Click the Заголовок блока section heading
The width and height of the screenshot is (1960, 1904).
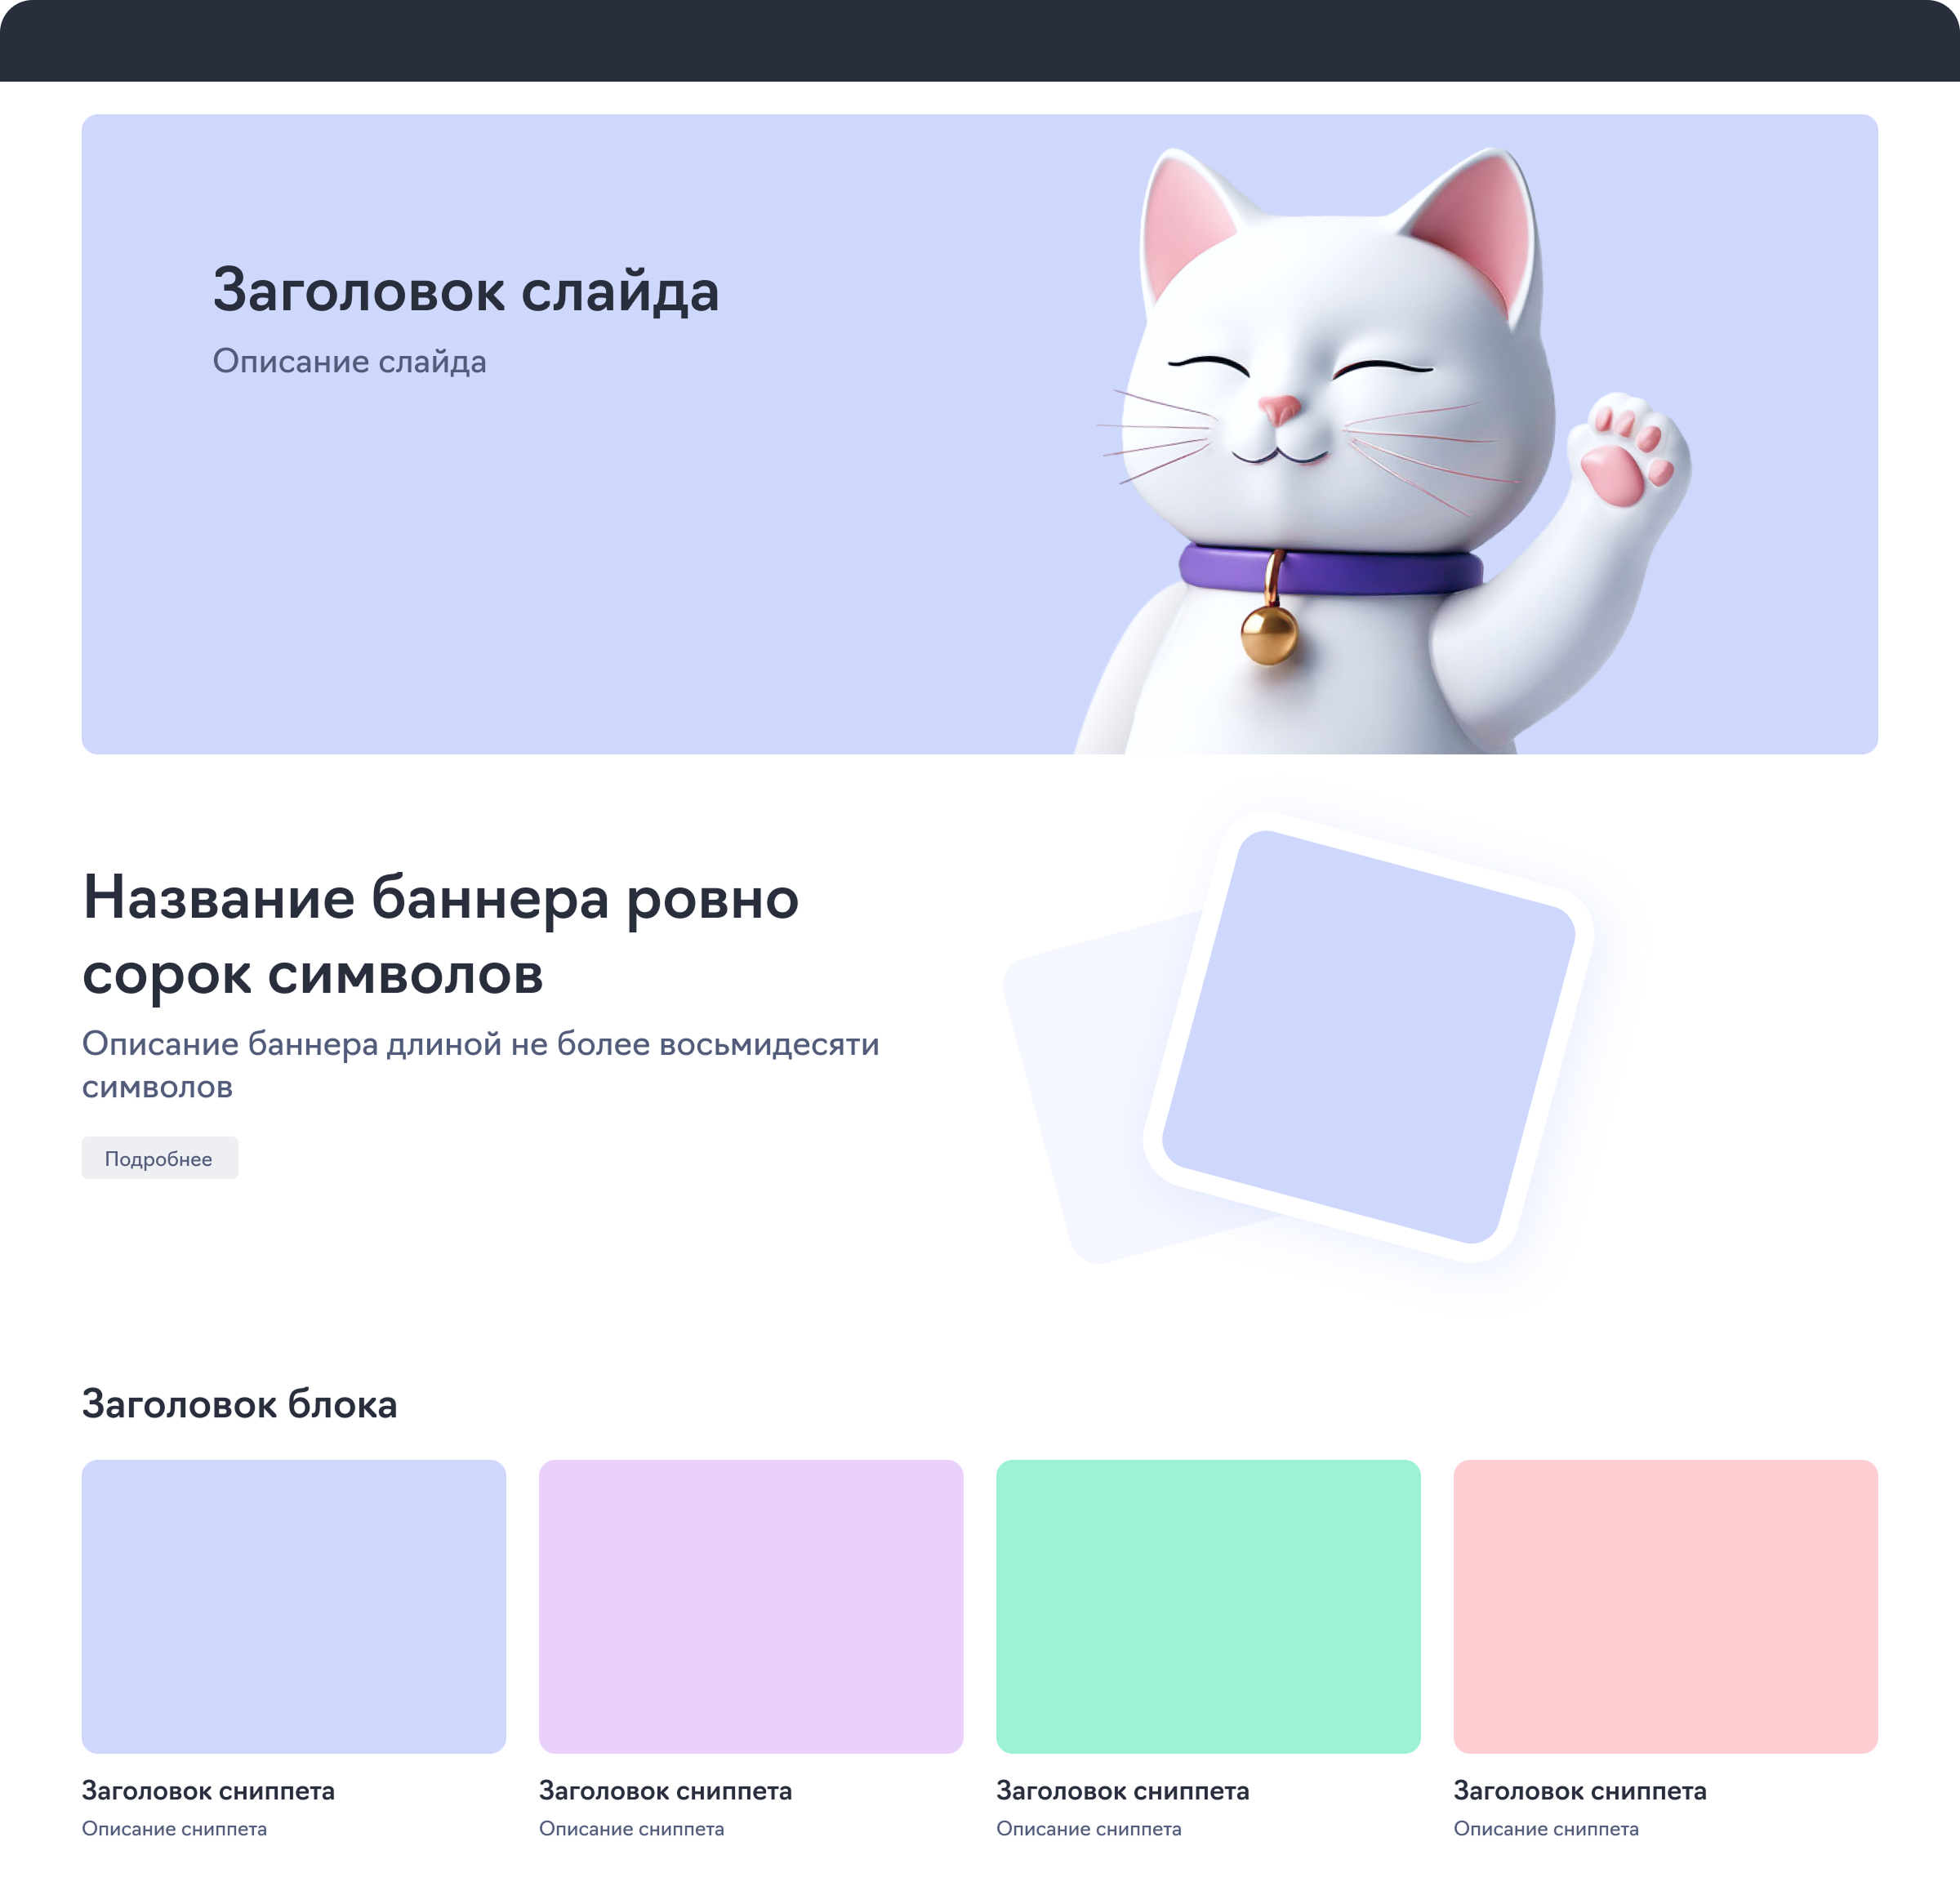(240, 1404)
